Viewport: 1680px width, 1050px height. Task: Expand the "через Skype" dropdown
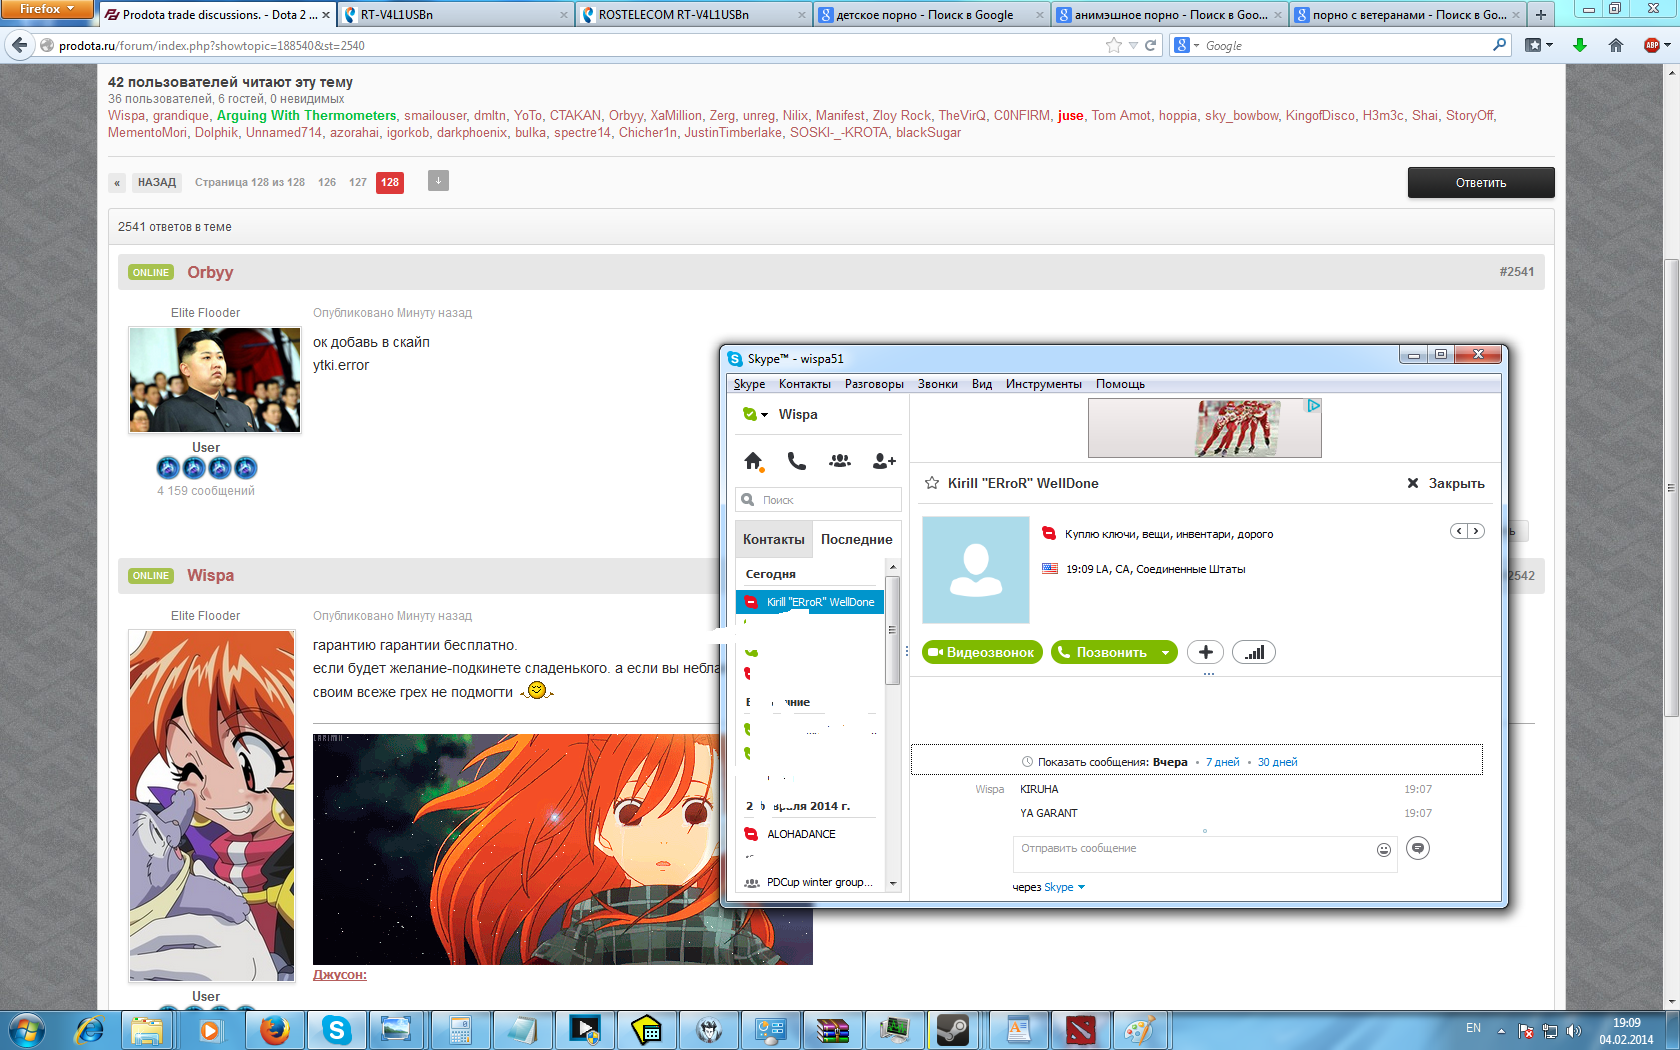1081,887
